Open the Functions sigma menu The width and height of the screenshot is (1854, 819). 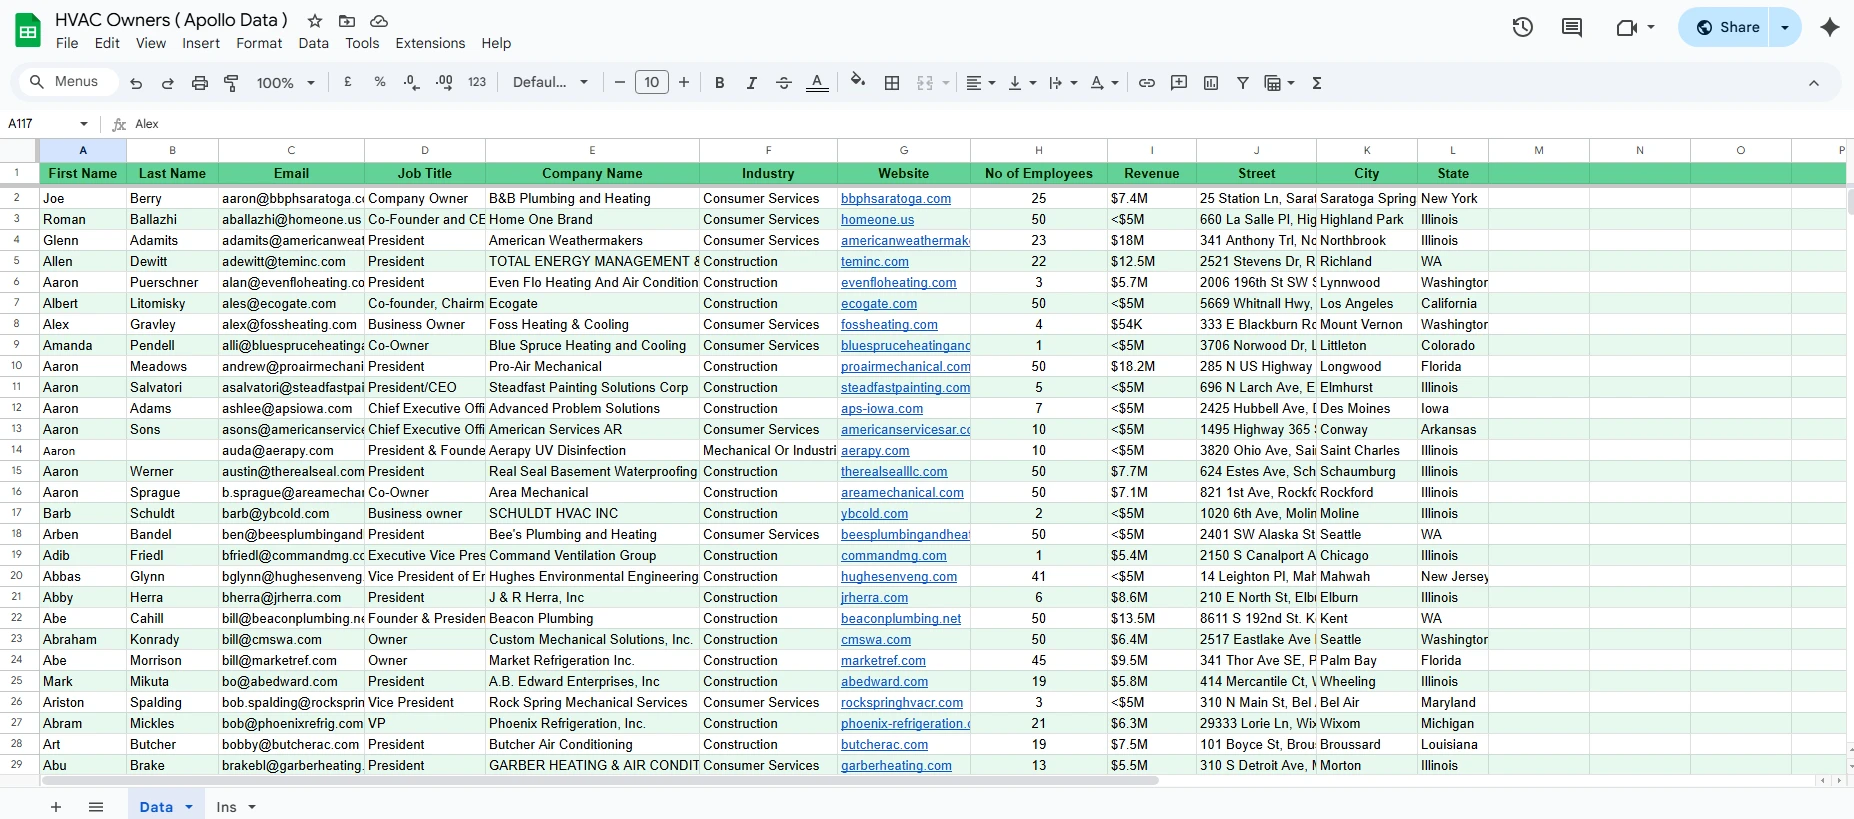(x=1317, y=83)
